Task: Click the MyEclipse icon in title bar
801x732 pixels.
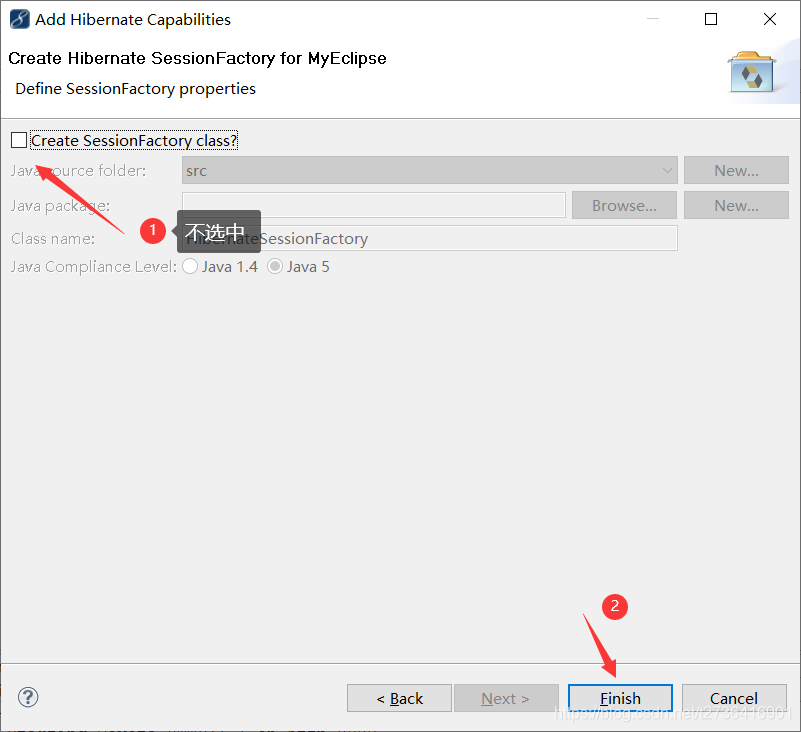Action: click(x=20, y=19)
